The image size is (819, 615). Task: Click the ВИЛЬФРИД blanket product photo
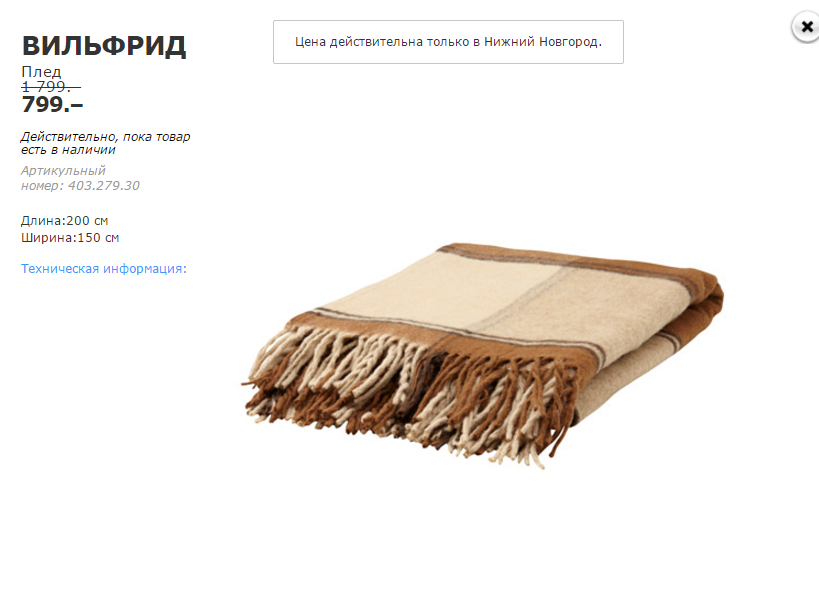point(483,355)
